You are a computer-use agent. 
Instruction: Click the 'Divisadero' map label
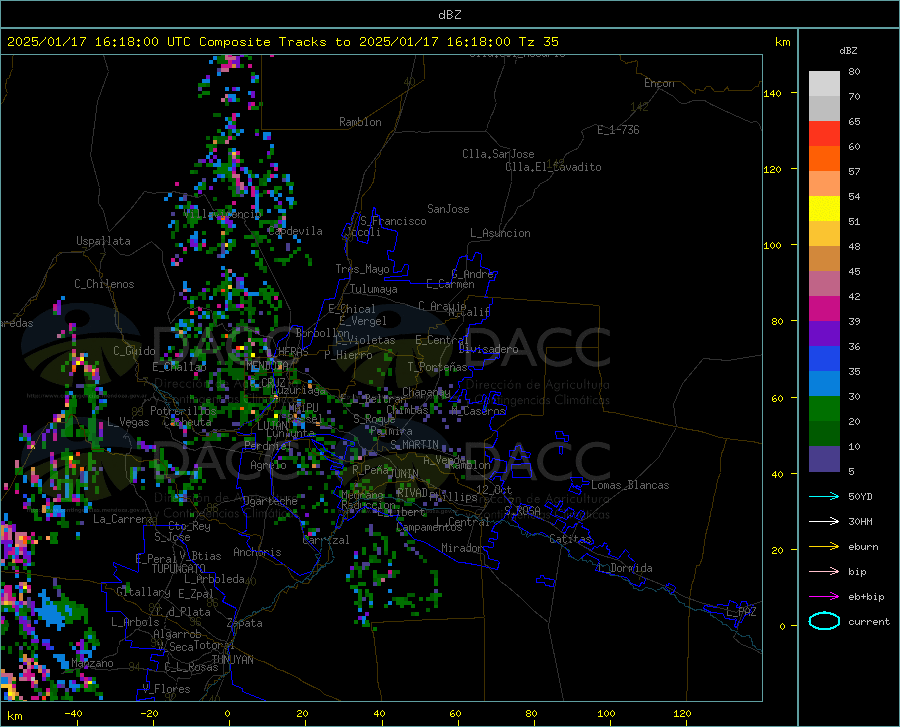[488, 349]
